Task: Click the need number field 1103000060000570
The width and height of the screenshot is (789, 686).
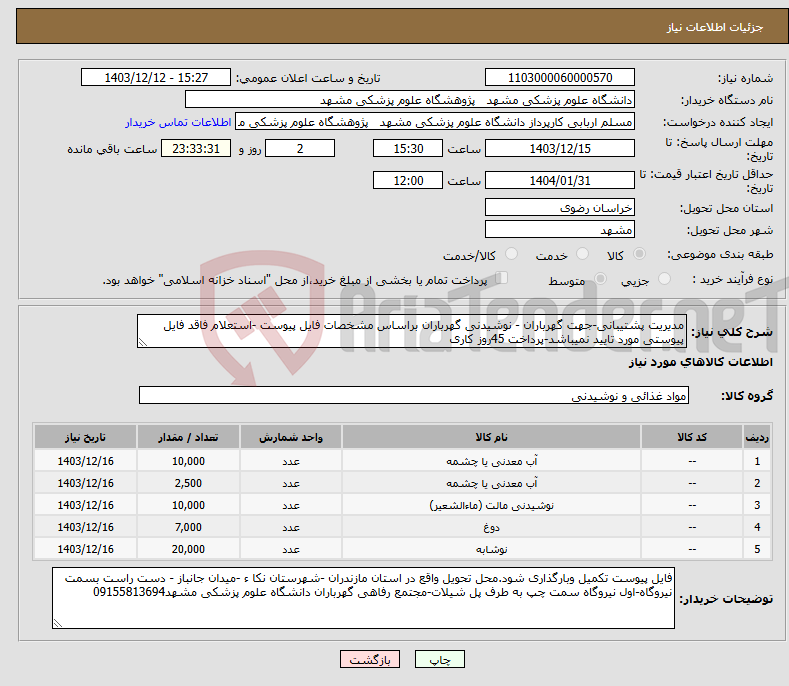Action: (560, 78)
